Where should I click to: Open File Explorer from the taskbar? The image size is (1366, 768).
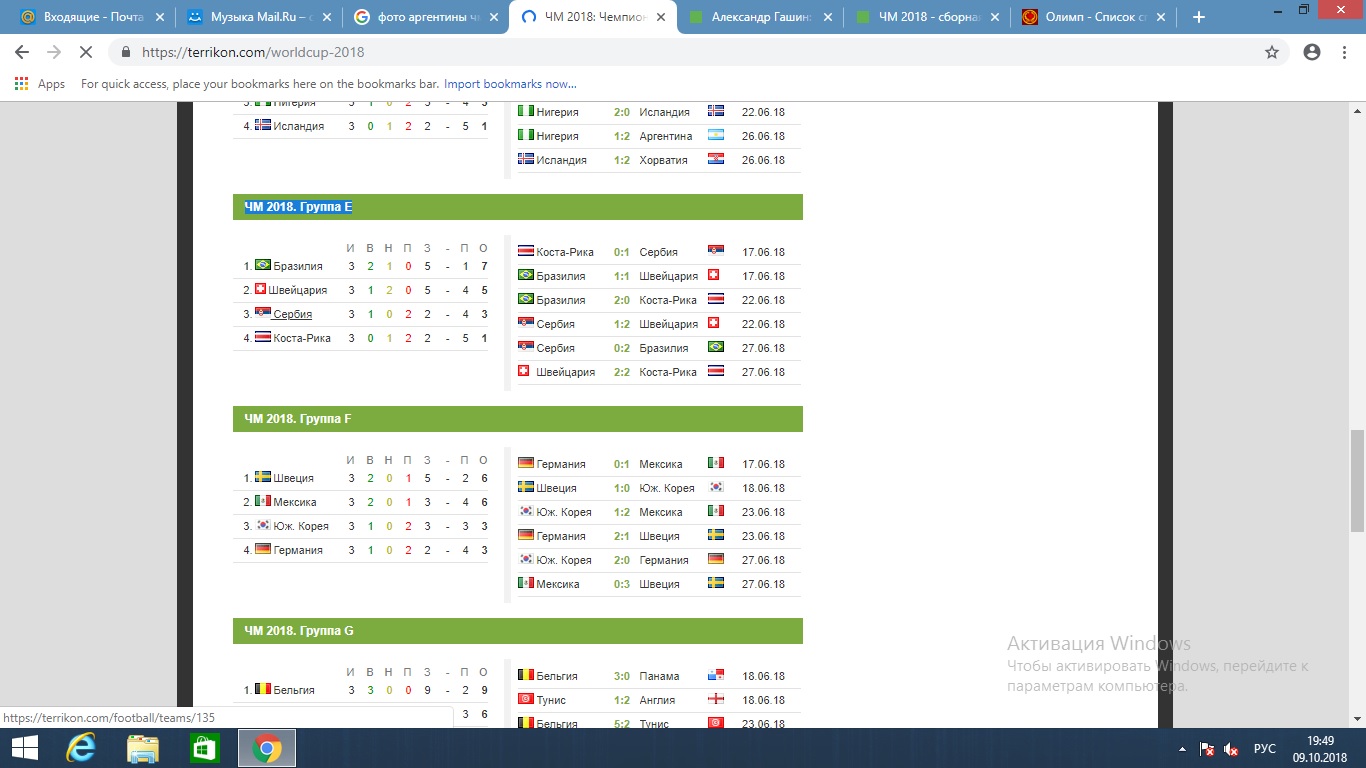143,748
